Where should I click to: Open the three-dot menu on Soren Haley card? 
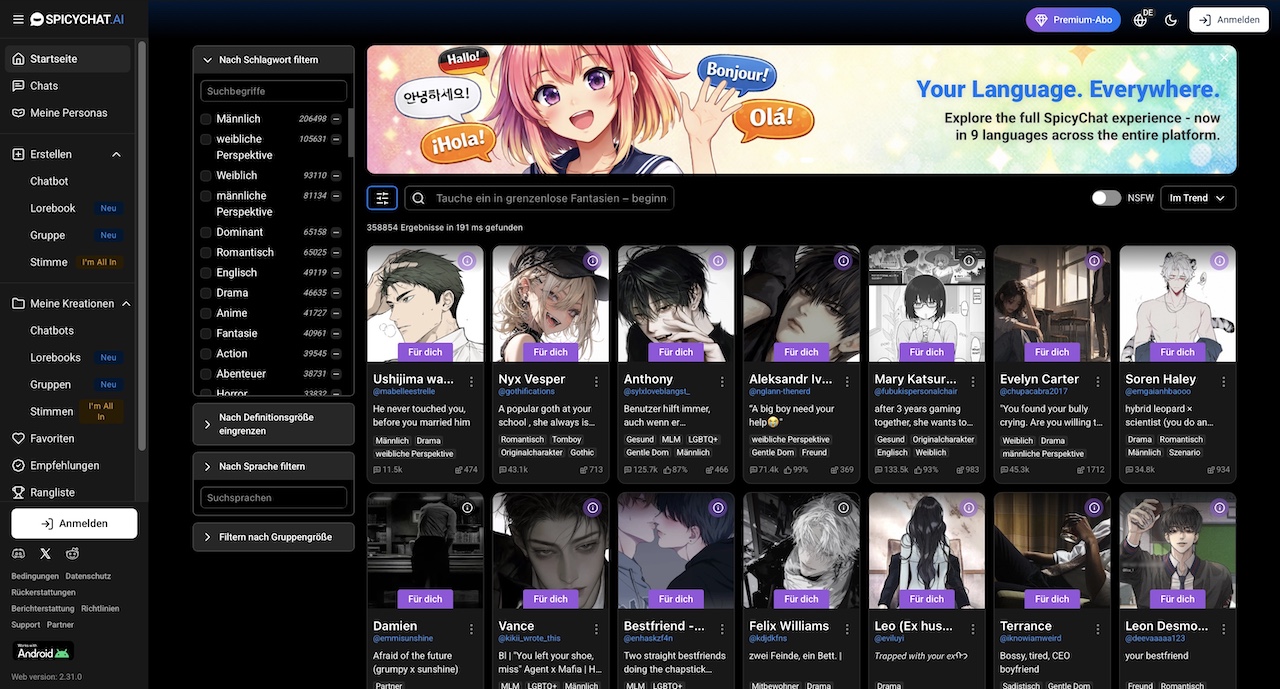1223,381
